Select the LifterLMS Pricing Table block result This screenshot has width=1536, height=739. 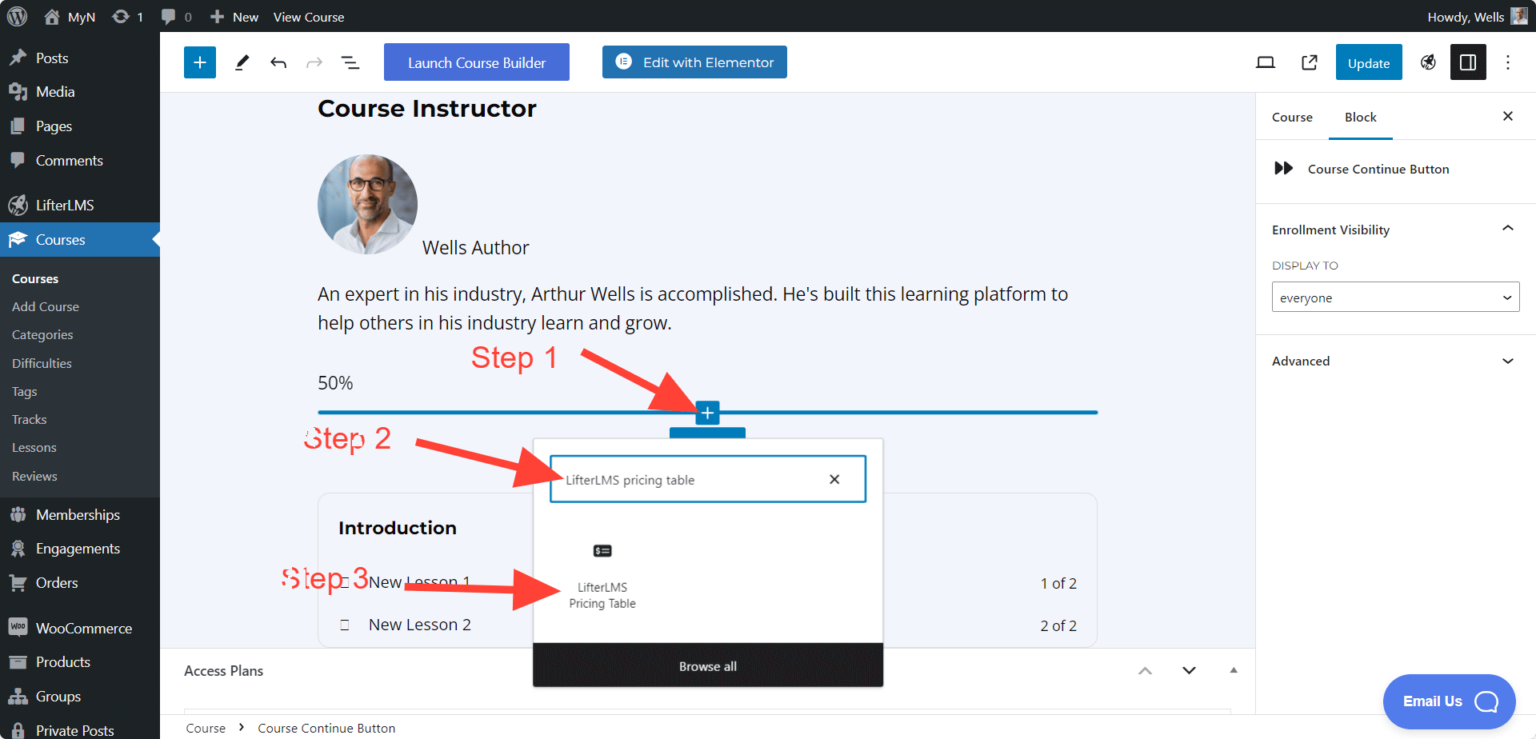tap(602, 576)
